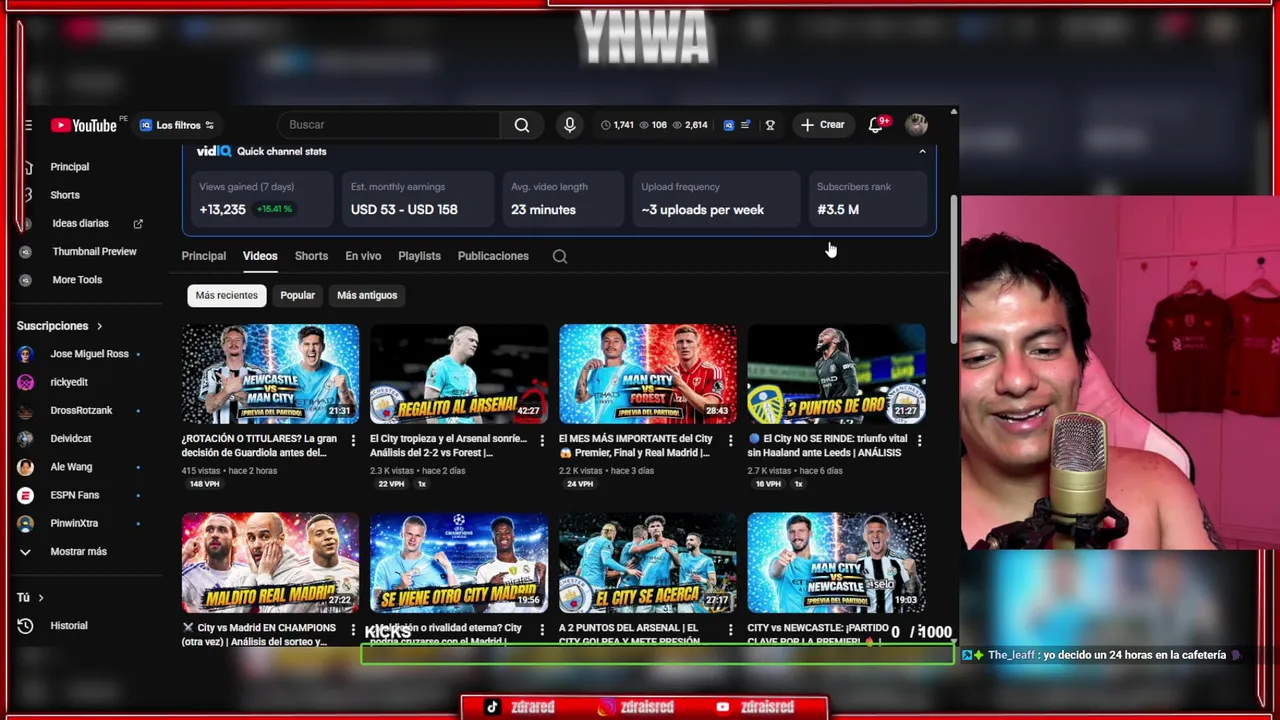Open Historial in sidebar
This screenshot has height=720, width=1280.
pyautogui.click(x=68, y=626)
